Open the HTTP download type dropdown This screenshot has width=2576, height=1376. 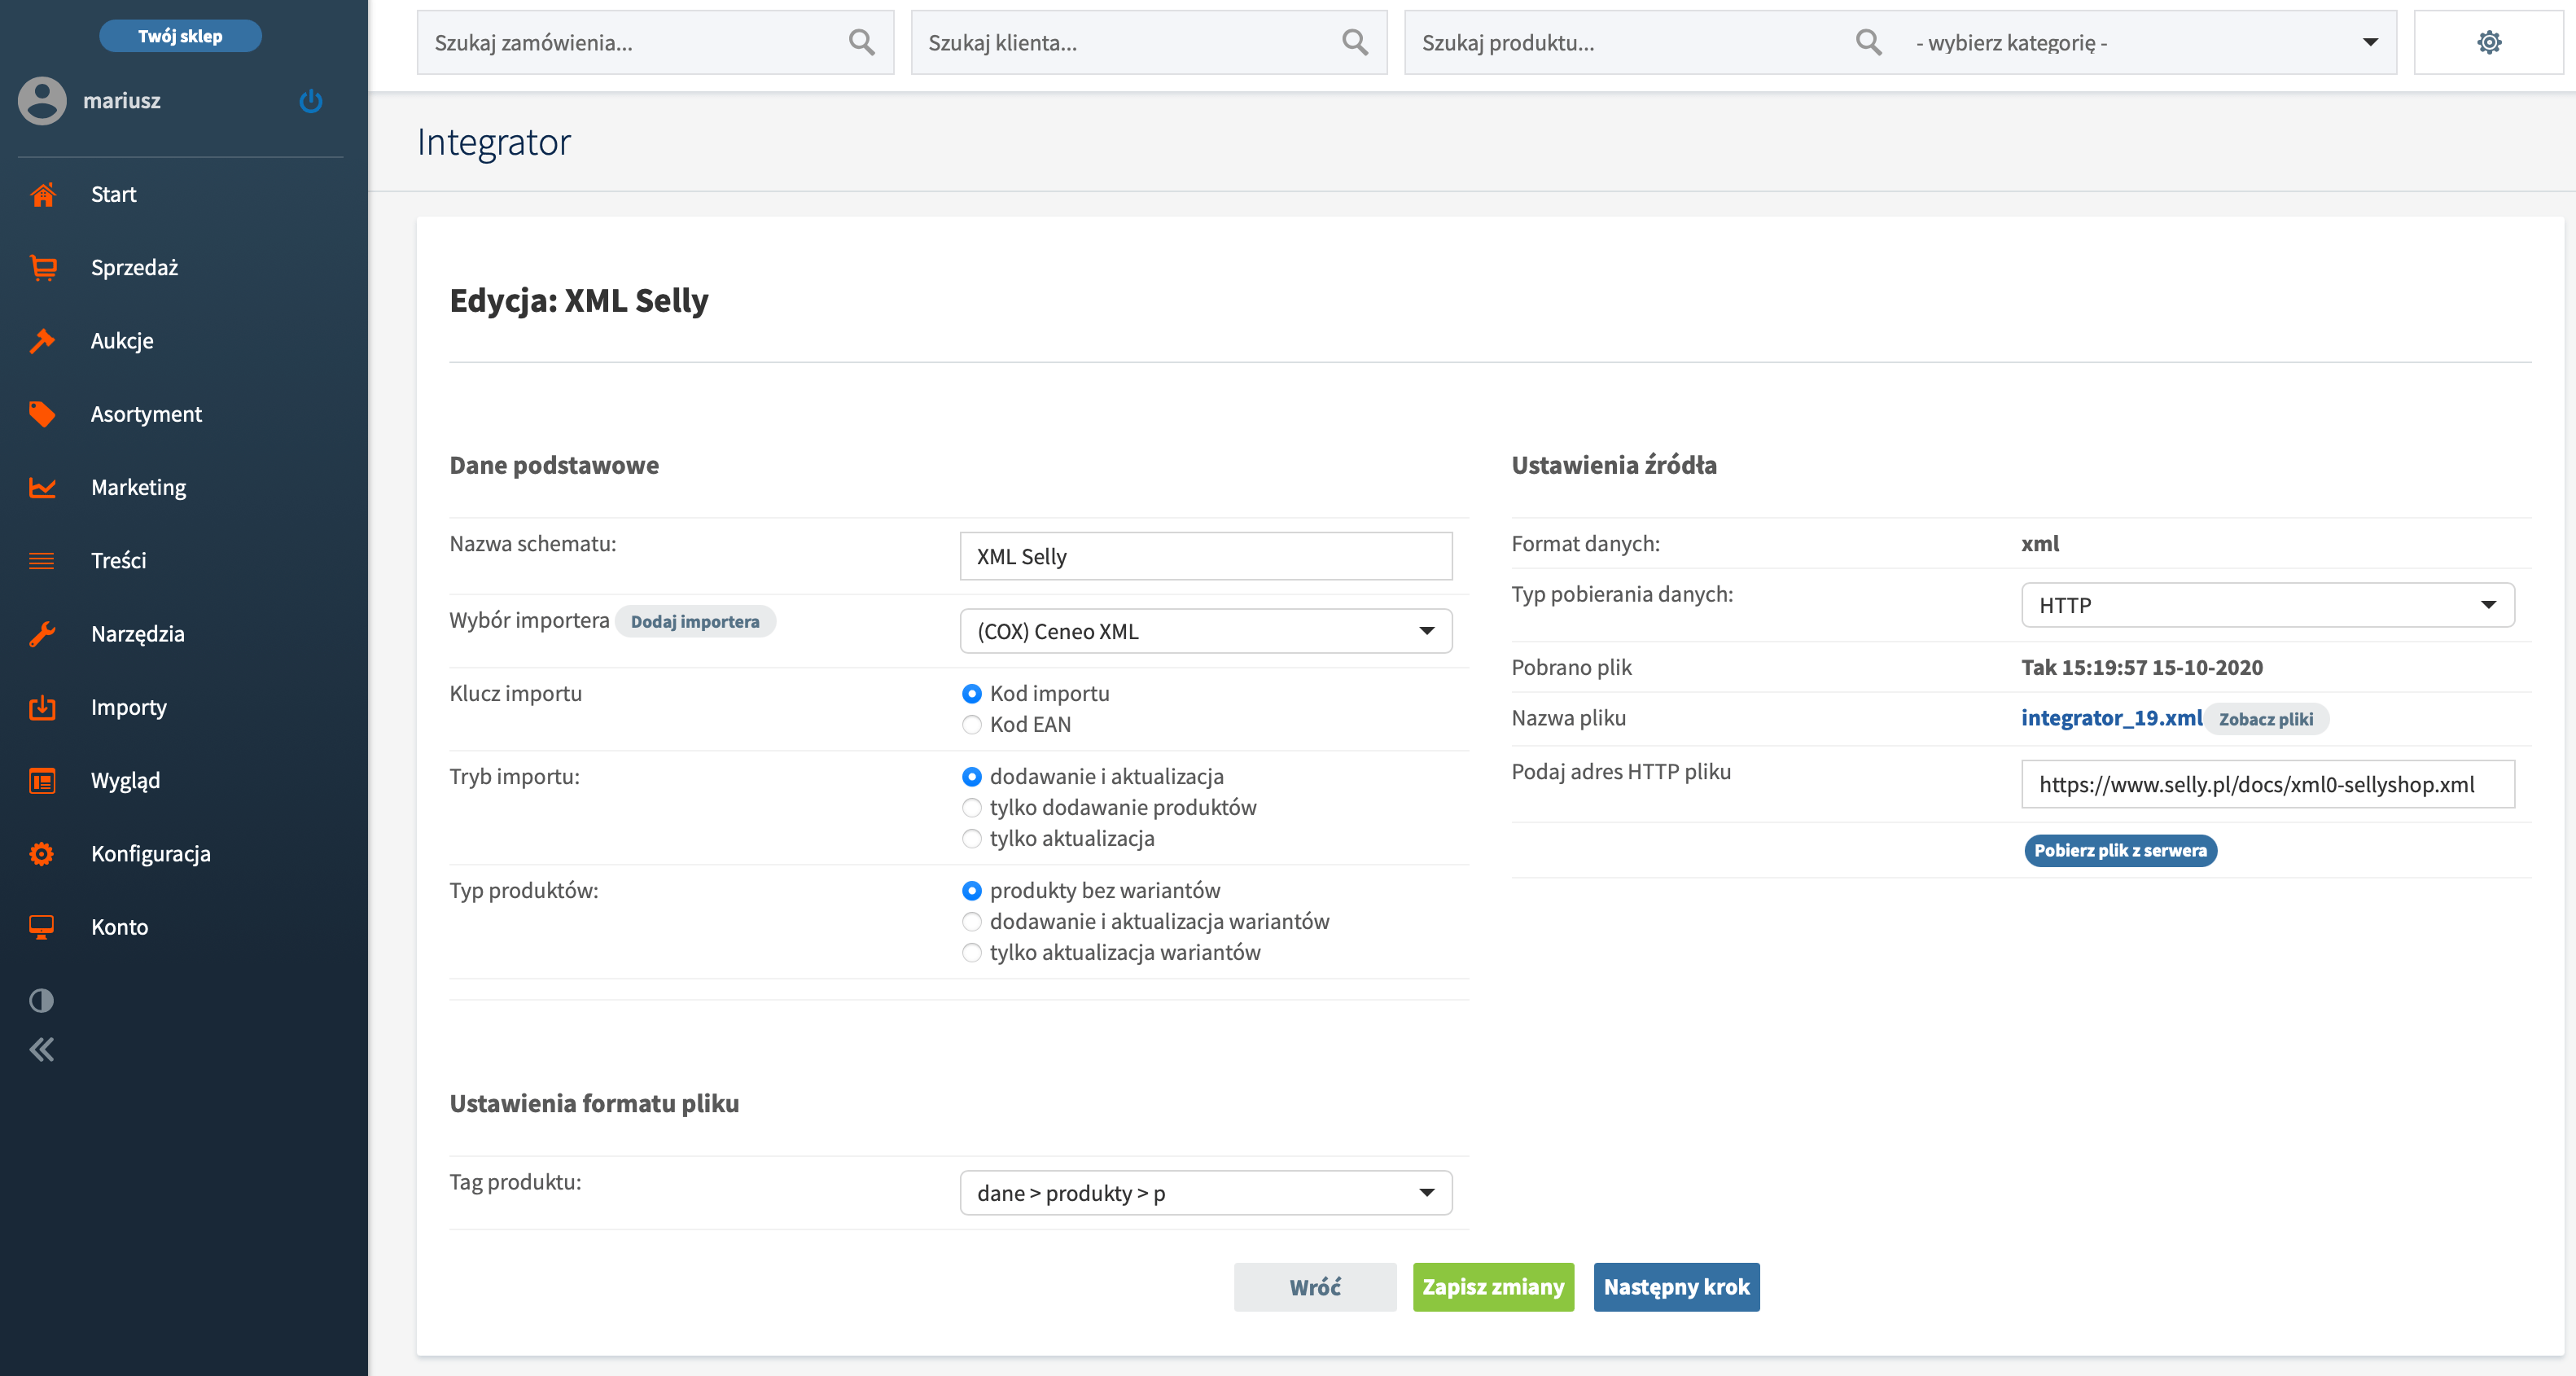click(2267, 605)
